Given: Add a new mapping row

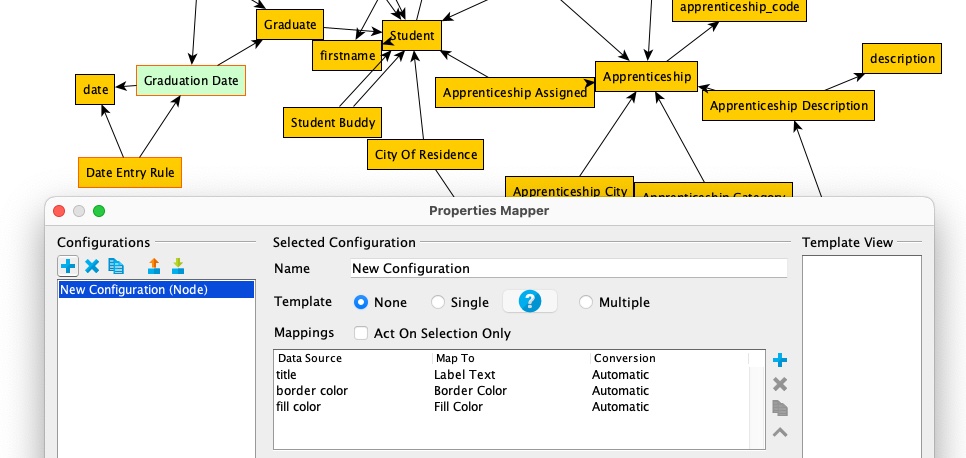Looking at the screenshot, I should click(781, 360).
